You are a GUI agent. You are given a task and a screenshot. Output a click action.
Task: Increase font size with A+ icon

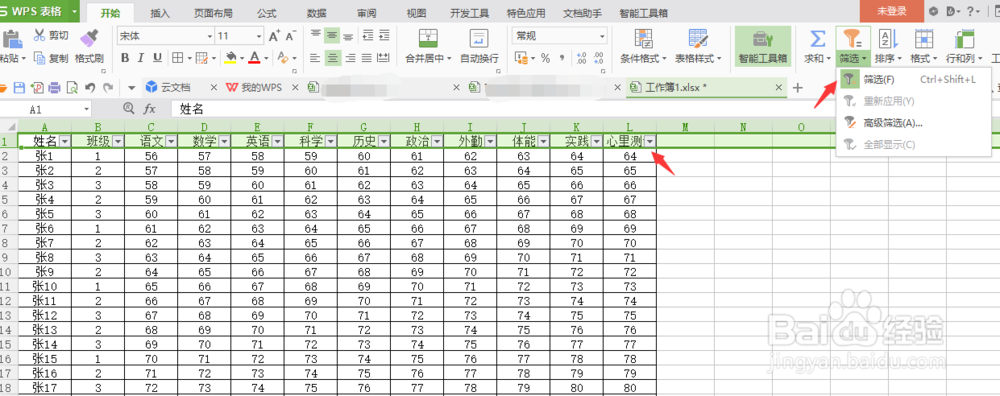click(x=274, y=36)
